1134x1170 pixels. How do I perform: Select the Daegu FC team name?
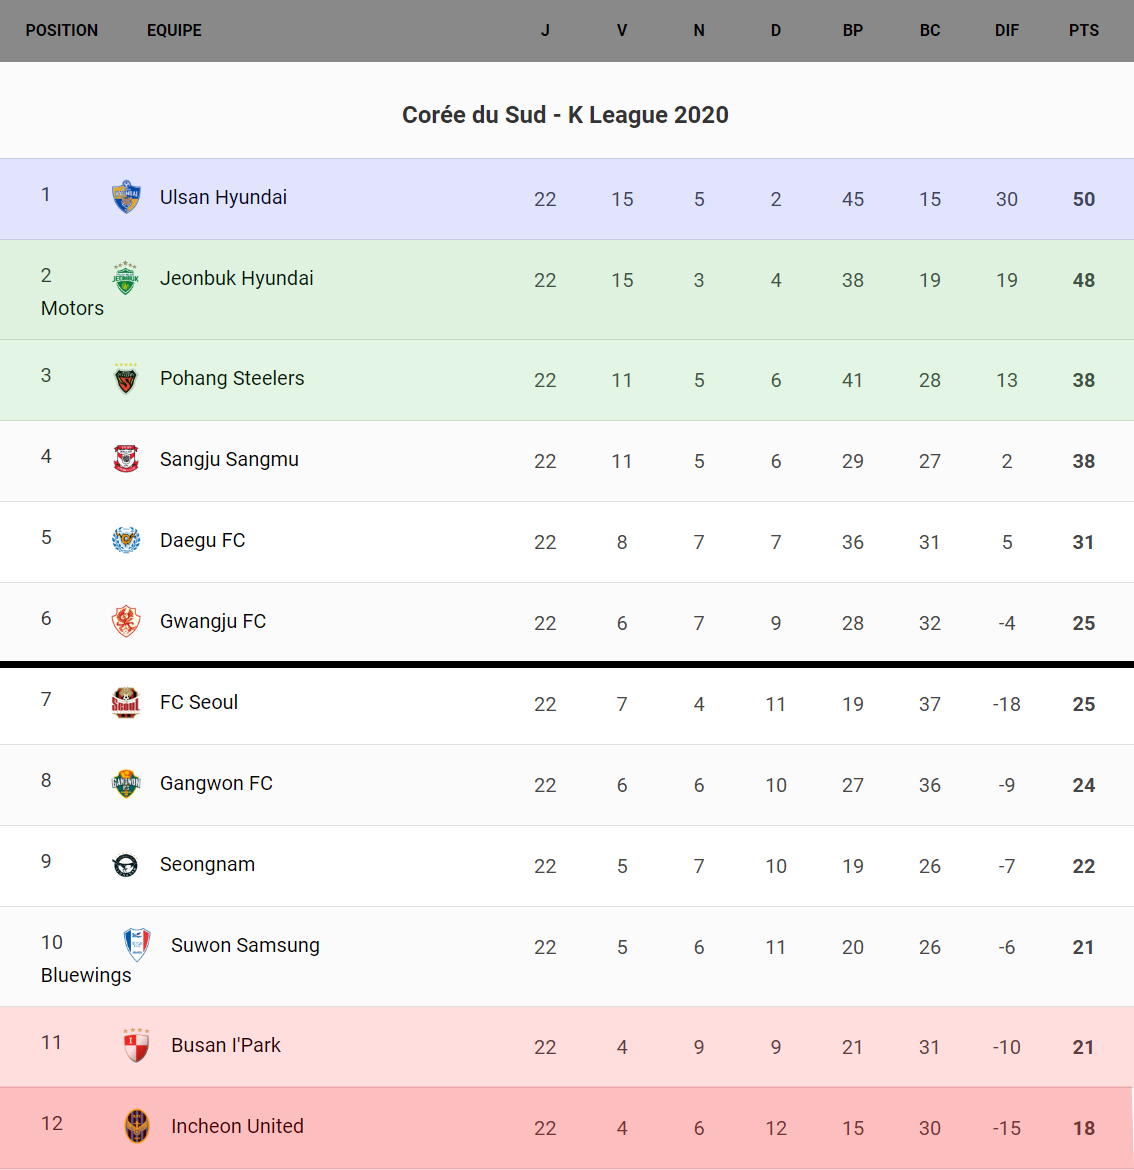[x=202, y=540]
